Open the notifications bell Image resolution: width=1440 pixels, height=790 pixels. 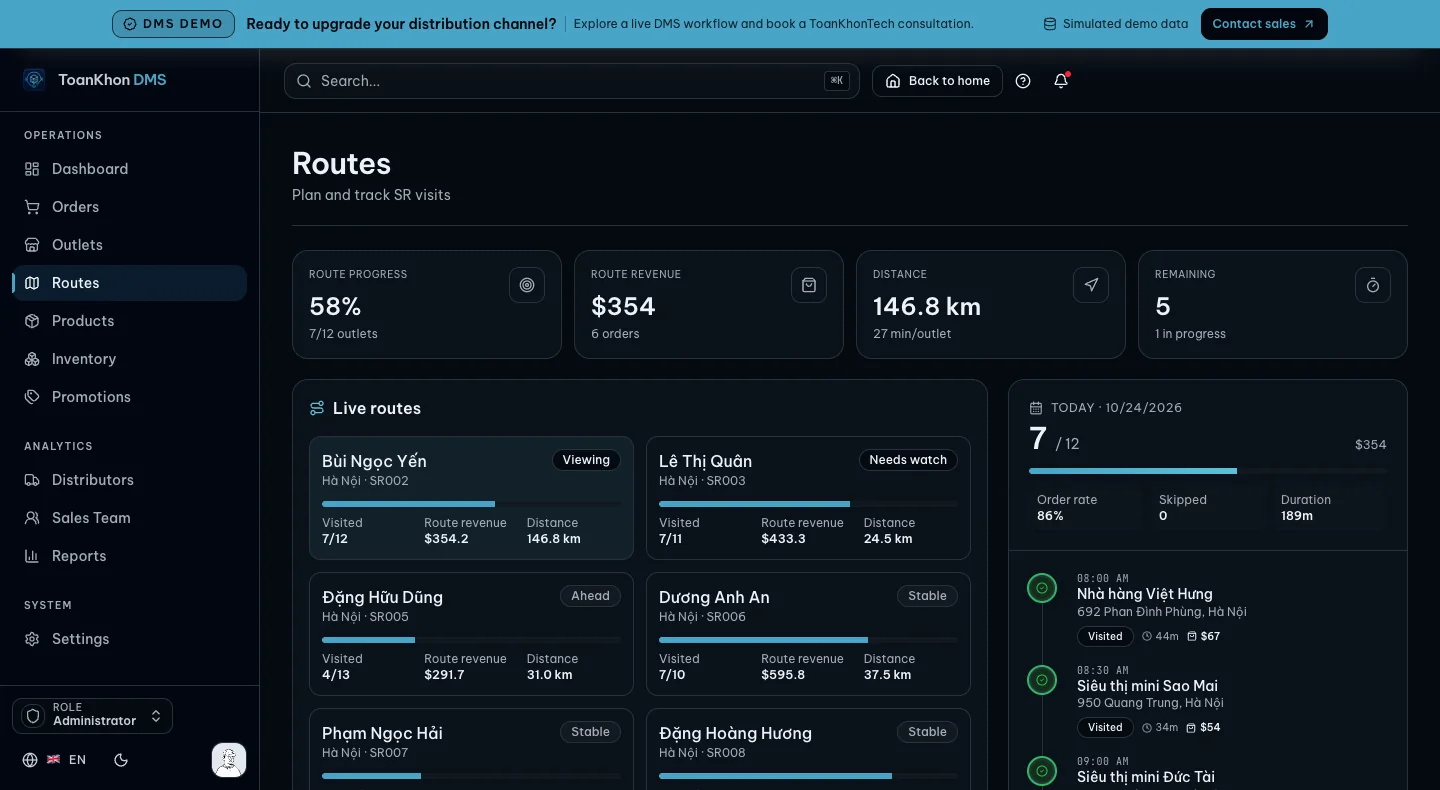coord(1061,81)
